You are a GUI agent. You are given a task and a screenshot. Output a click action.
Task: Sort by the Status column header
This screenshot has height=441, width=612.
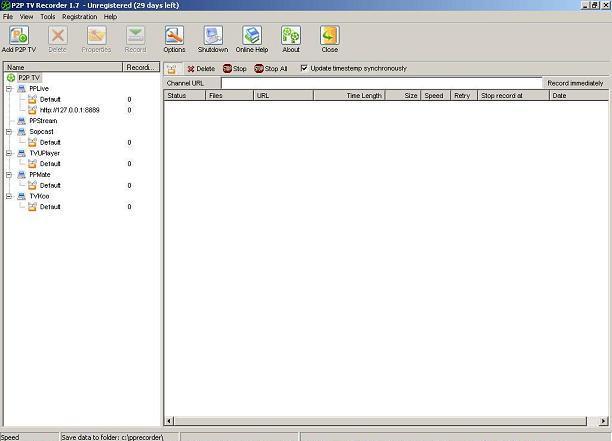[185, 95]
